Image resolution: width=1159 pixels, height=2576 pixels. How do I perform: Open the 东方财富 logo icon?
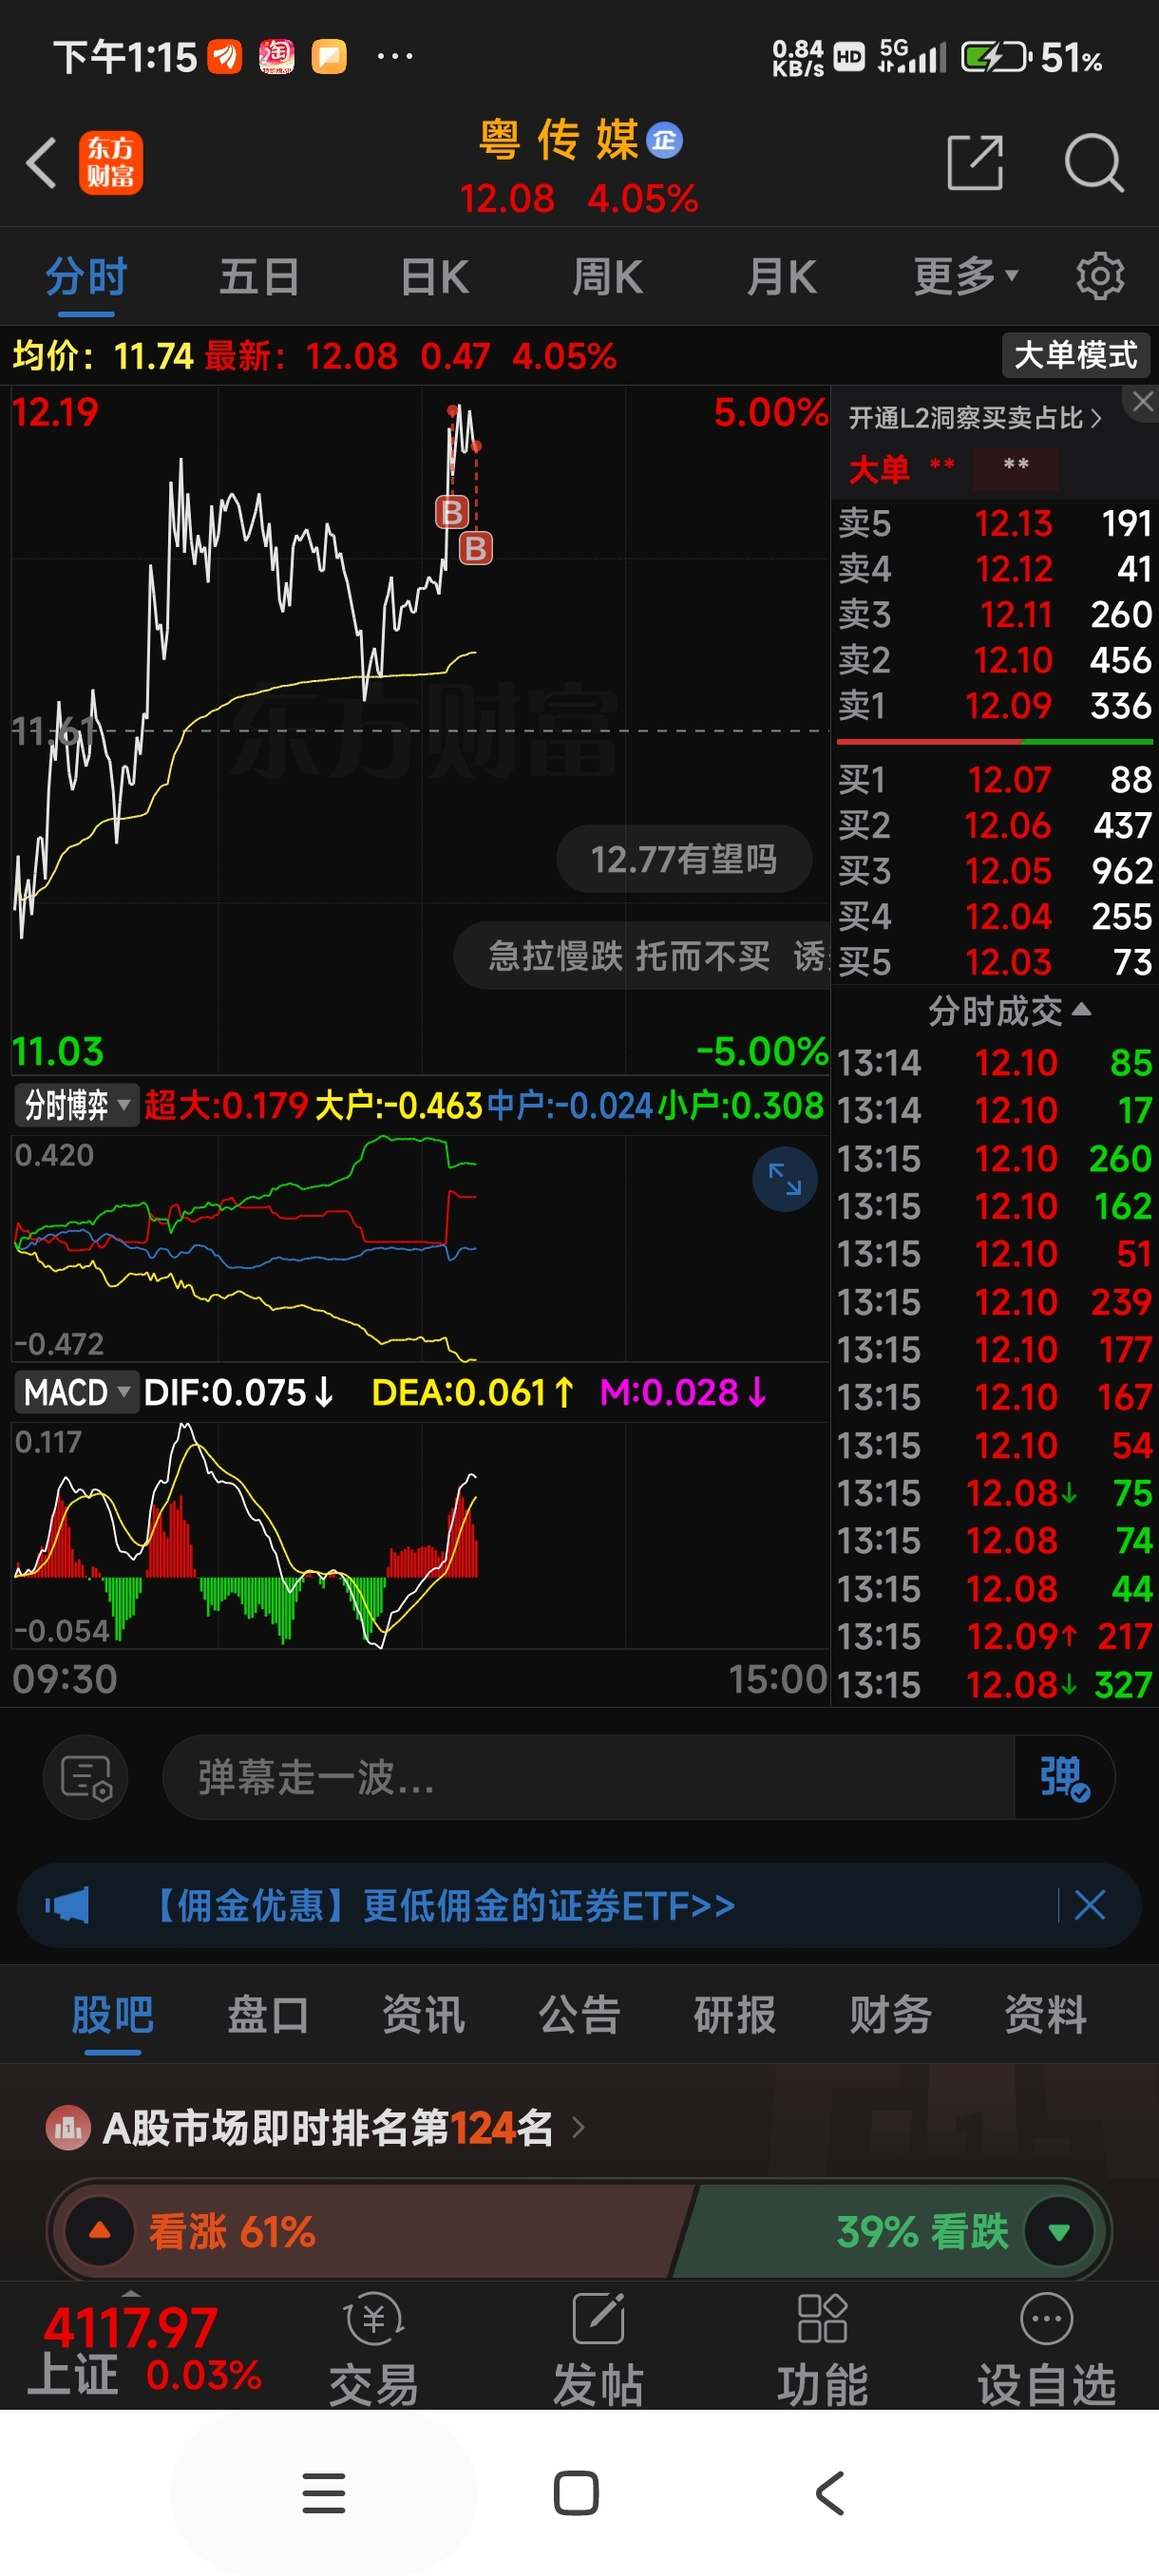coord(111,162)
